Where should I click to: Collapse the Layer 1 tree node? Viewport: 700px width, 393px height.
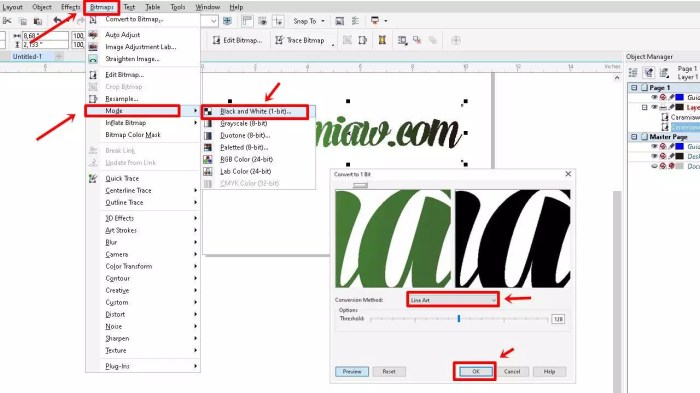click(644, 107)
